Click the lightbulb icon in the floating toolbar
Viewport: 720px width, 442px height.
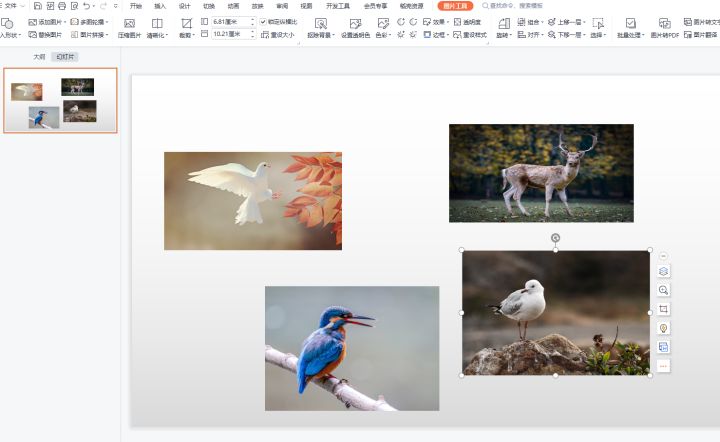[x=663, y=328]
